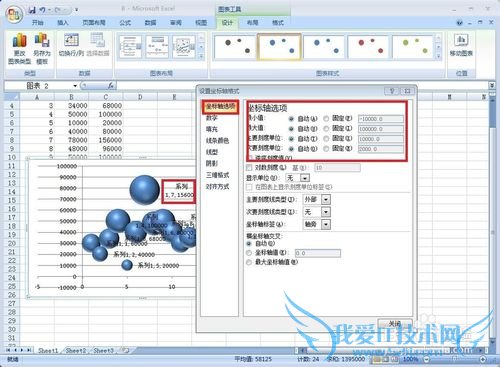This screenshot has width=500, height=367.
Task: Open the 数据 (Data) tab
Action: 150,23
